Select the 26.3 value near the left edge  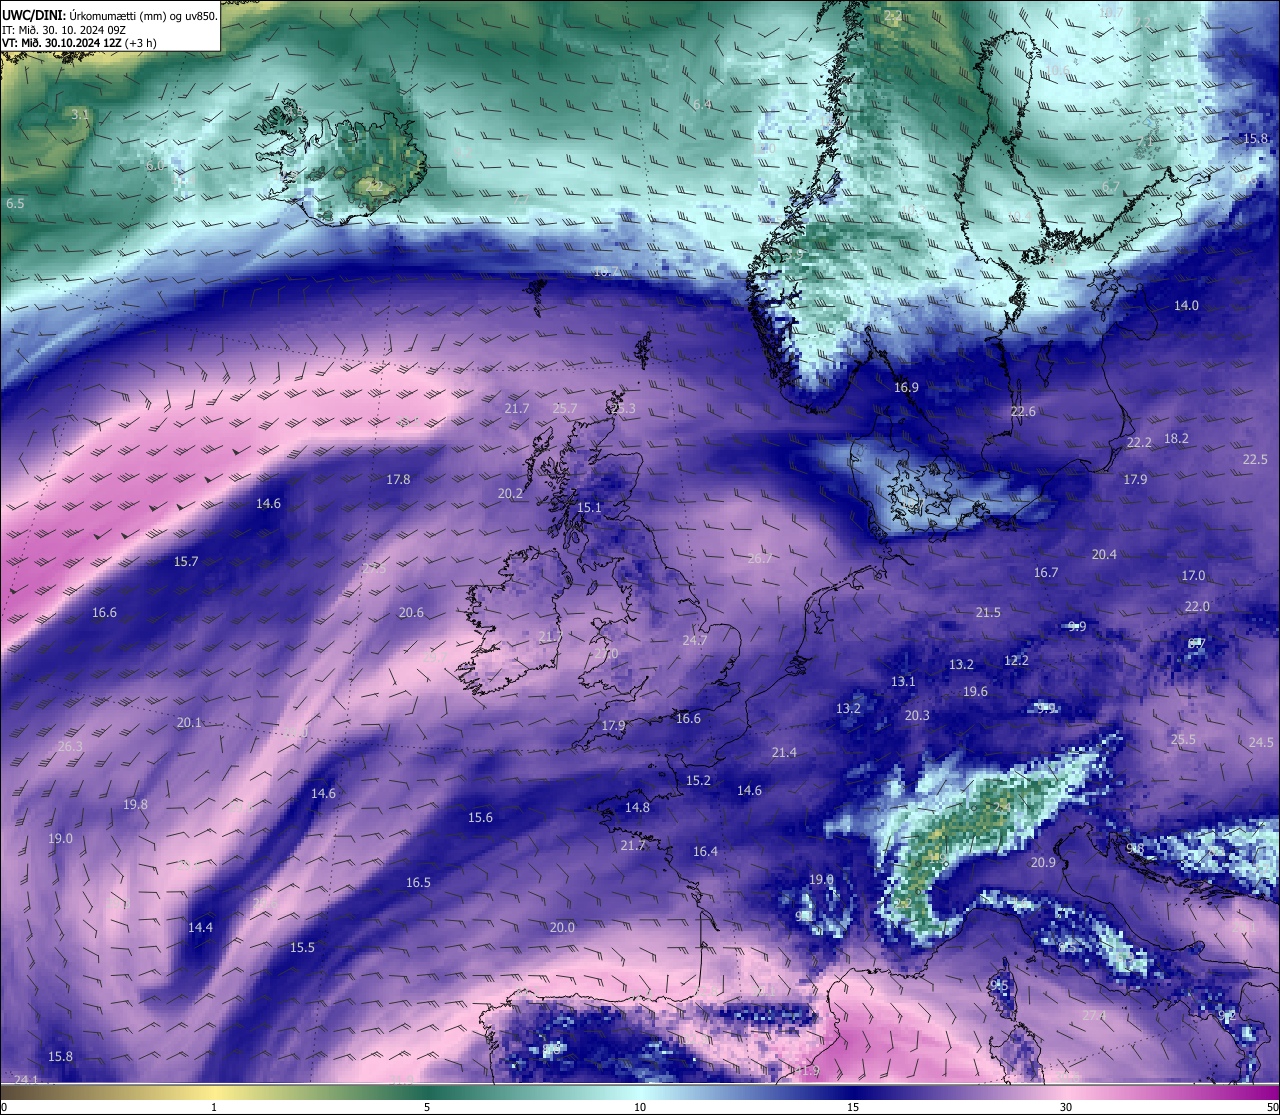point(70,746)
